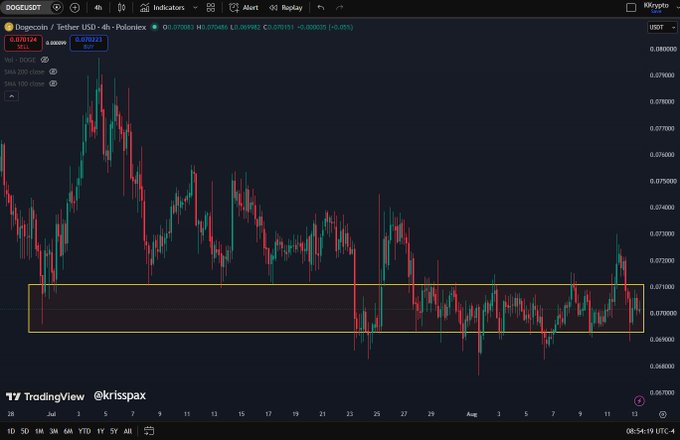Viewport: 680px width, 440px height.
Task: Click the TradingView logo
Action: (x=45, y=397)
